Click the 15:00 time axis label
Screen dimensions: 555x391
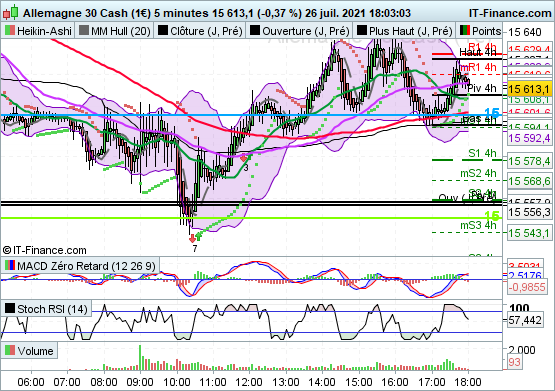[359, 382]
